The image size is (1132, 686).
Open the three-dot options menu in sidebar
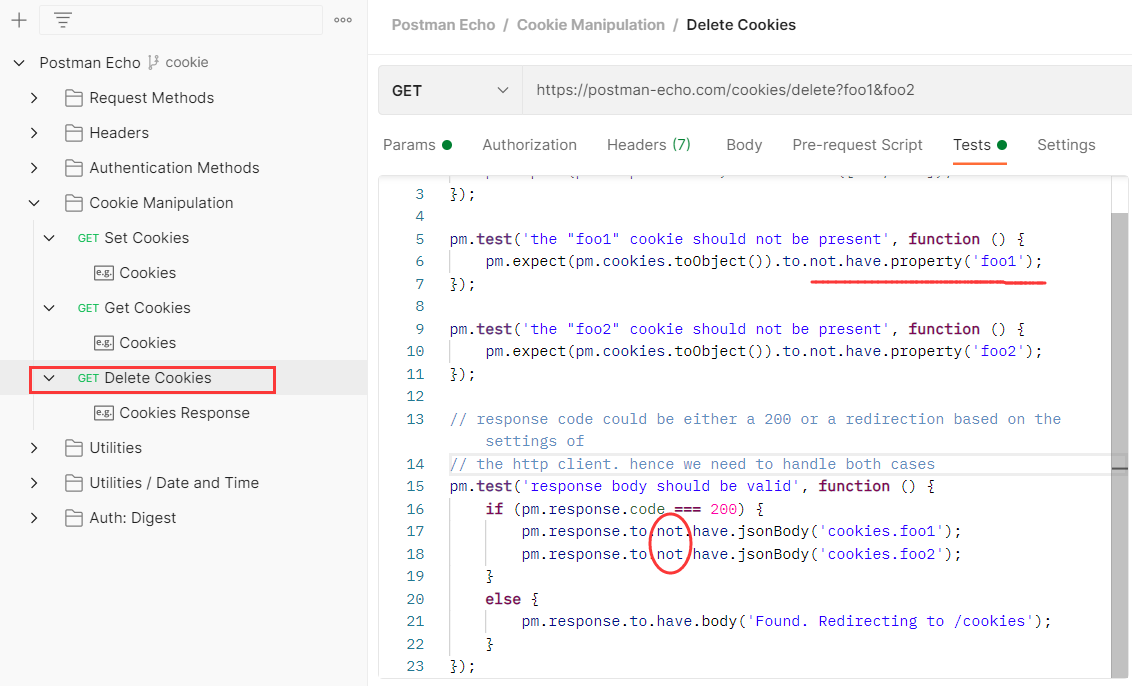343,20
